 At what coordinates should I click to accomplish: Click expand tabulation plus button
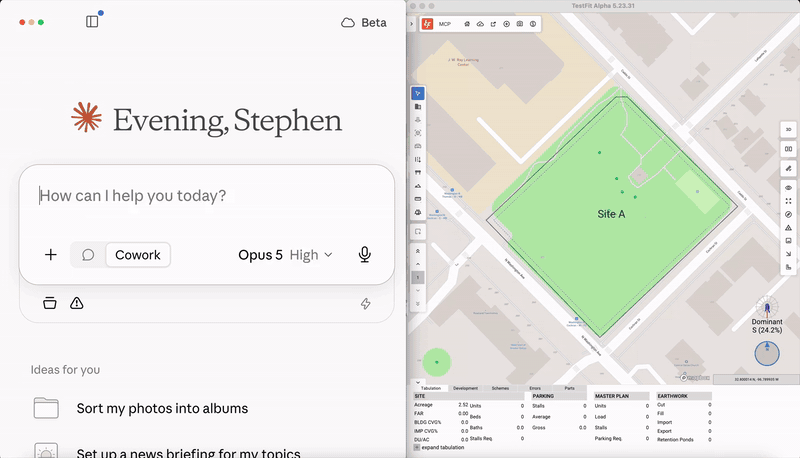(416, 447)
